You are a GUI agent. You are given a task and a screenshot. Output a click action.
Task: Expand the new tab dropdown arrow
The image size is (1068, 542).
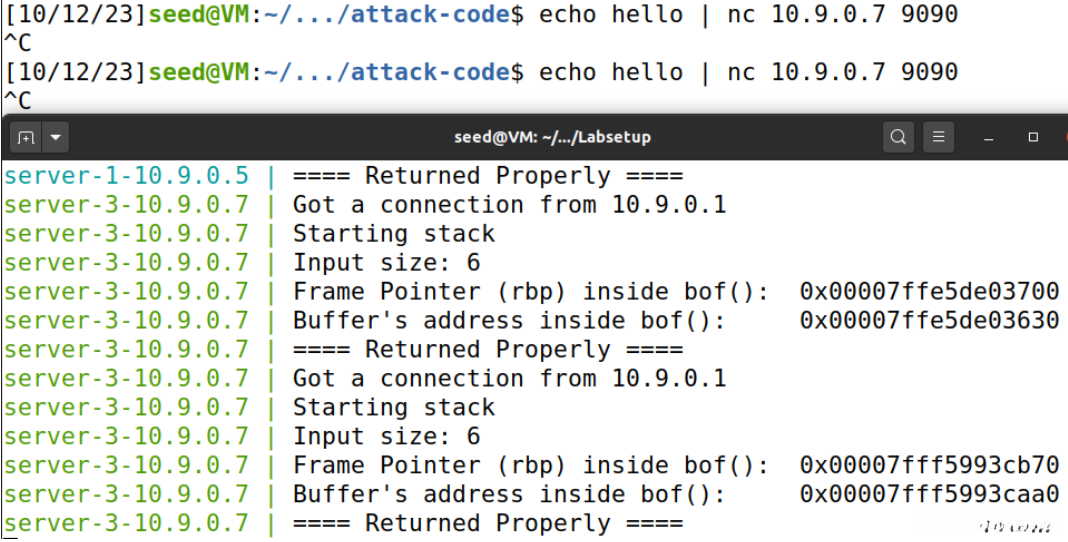coord(54,137)
